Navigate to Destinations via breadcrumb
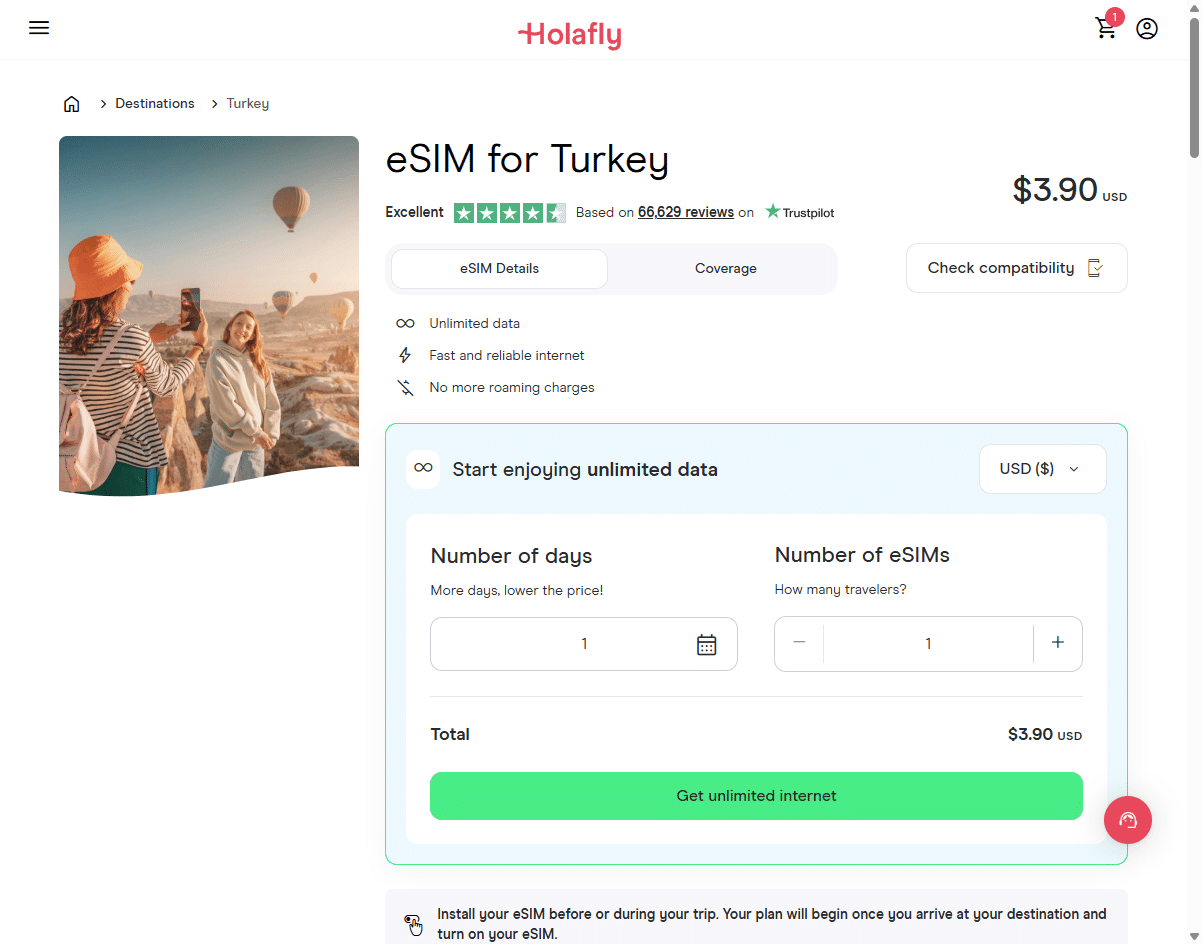This screenshot has height=944, width=1202. tap(155, 103)
